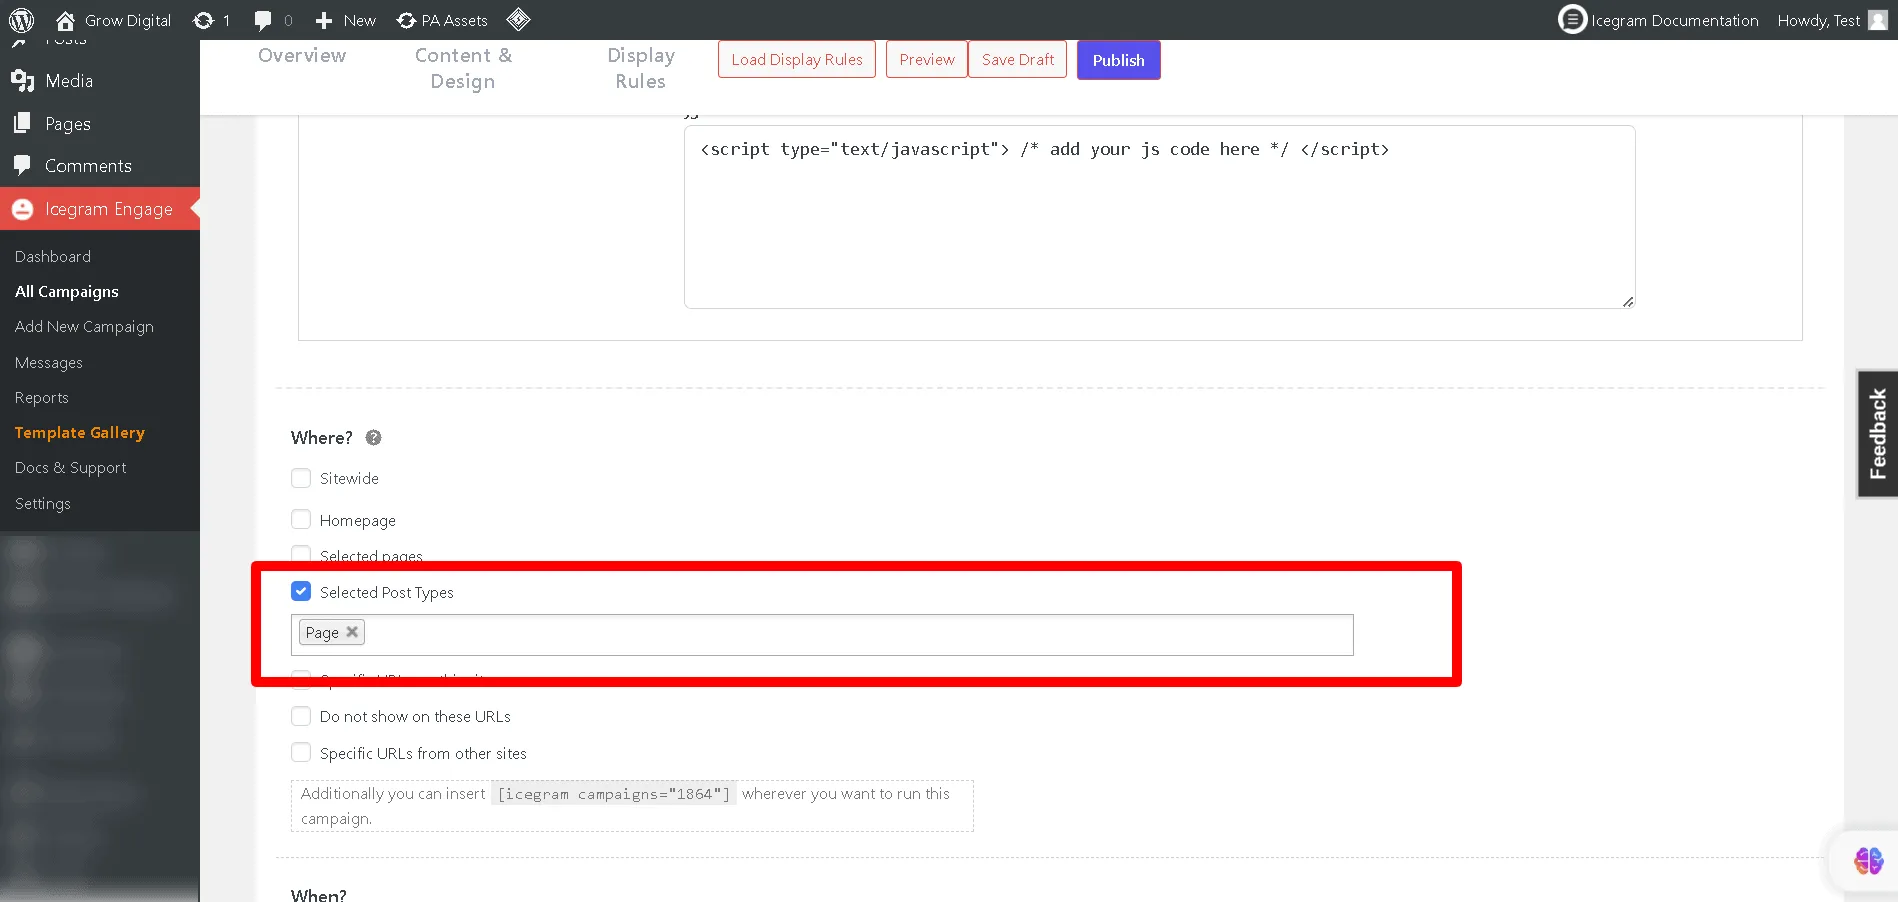Click the Media sidebar icon
The height and width of the screenshot is (902, 1898).
(x=22, y=81)
